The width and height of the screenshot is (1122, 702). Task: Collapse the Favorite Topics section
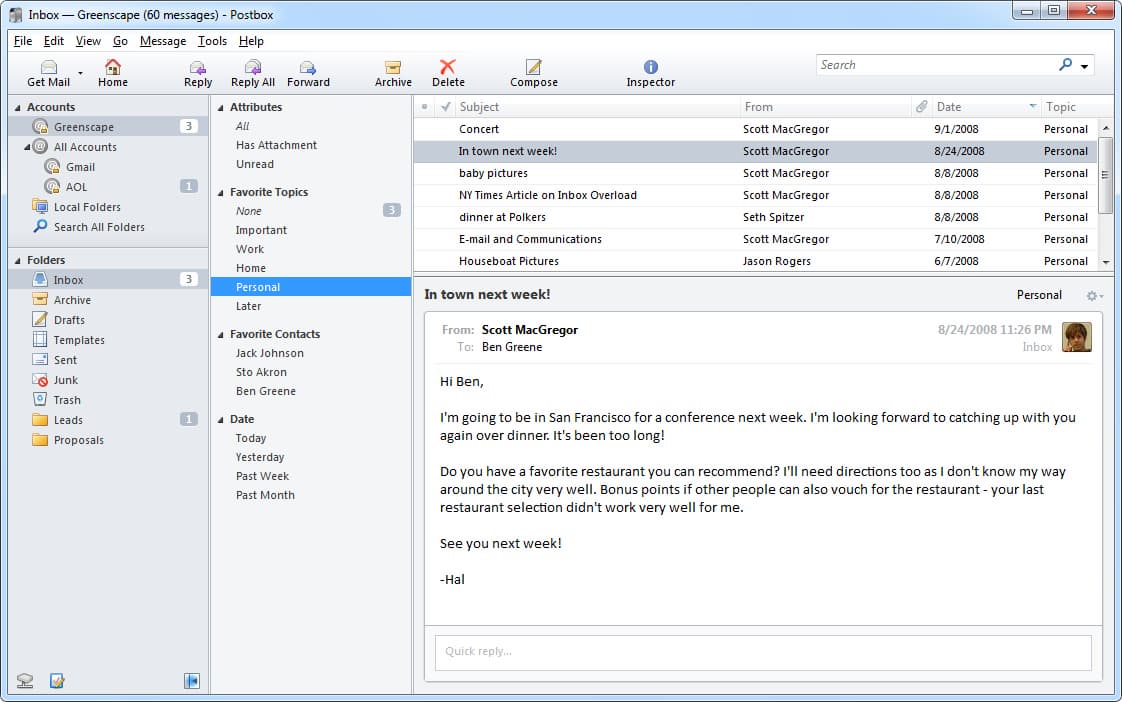220,192
